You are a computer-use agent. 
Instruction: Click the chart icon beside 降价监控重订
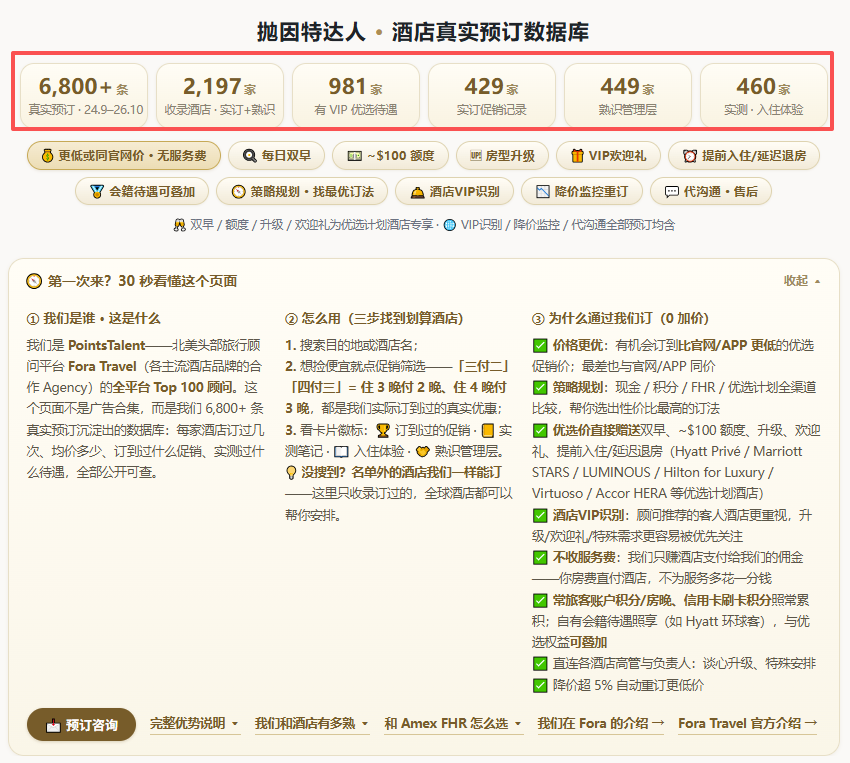tap(543, 192)
